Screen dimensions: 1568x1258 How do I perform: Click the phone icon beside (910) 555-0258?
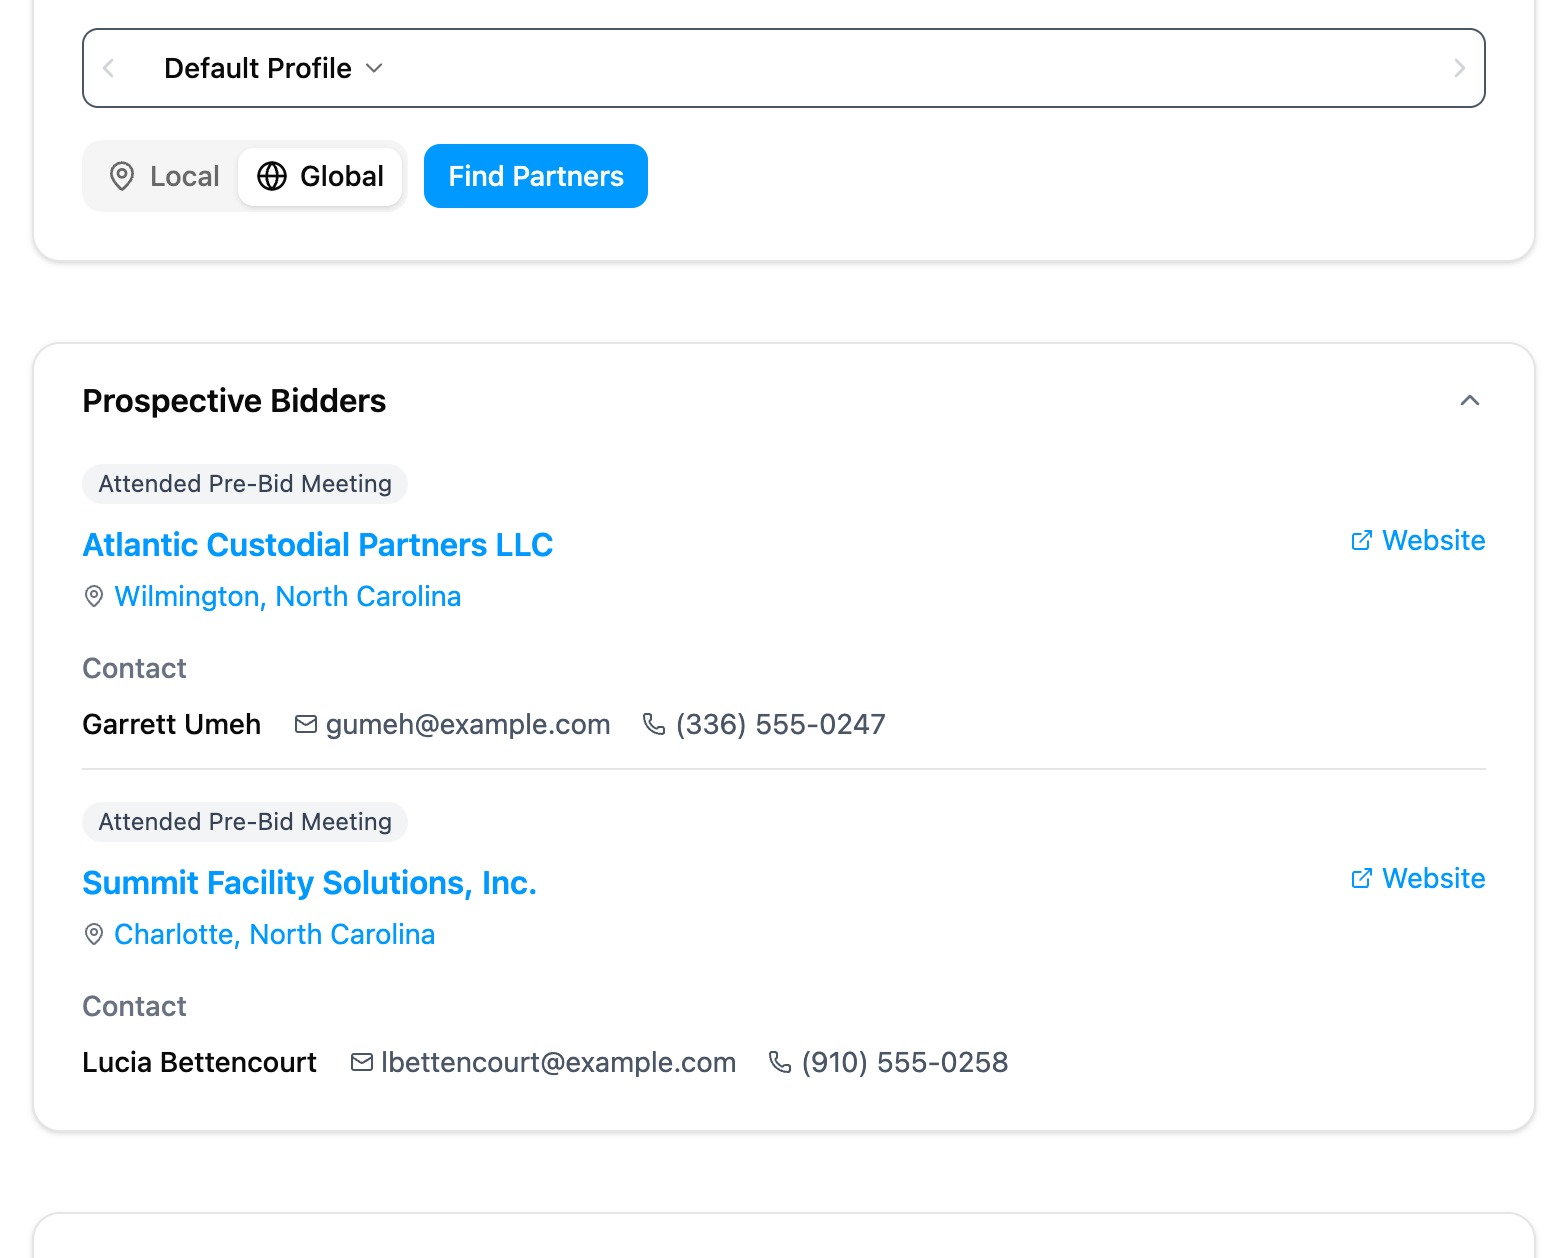(x=780, y=1062)
